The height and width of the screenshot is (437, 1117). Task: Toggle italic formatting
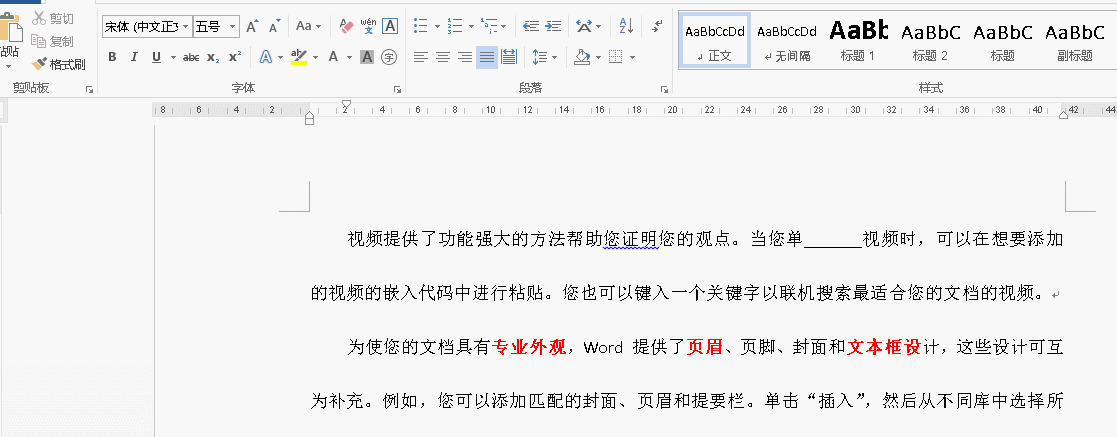[x=134, y=57]
